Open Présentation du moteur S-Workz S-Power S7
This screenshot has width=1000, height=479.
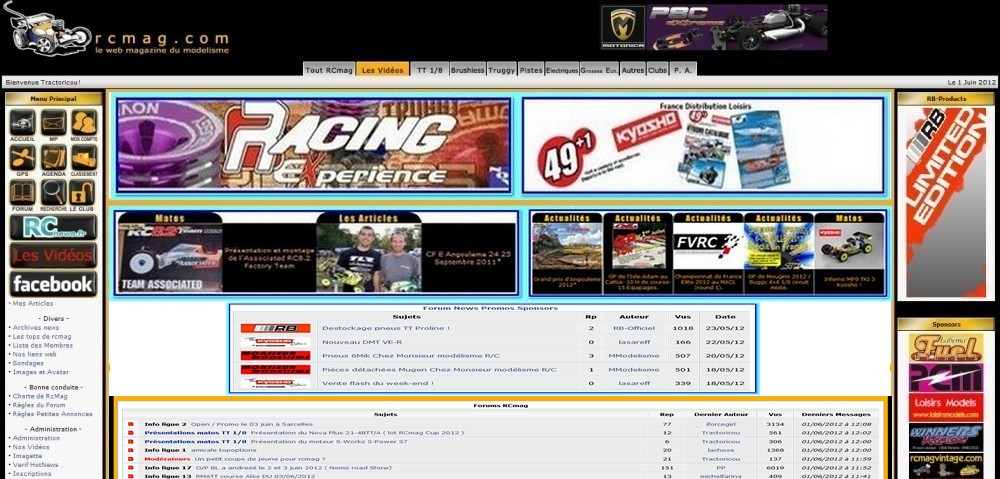(329, 441)
